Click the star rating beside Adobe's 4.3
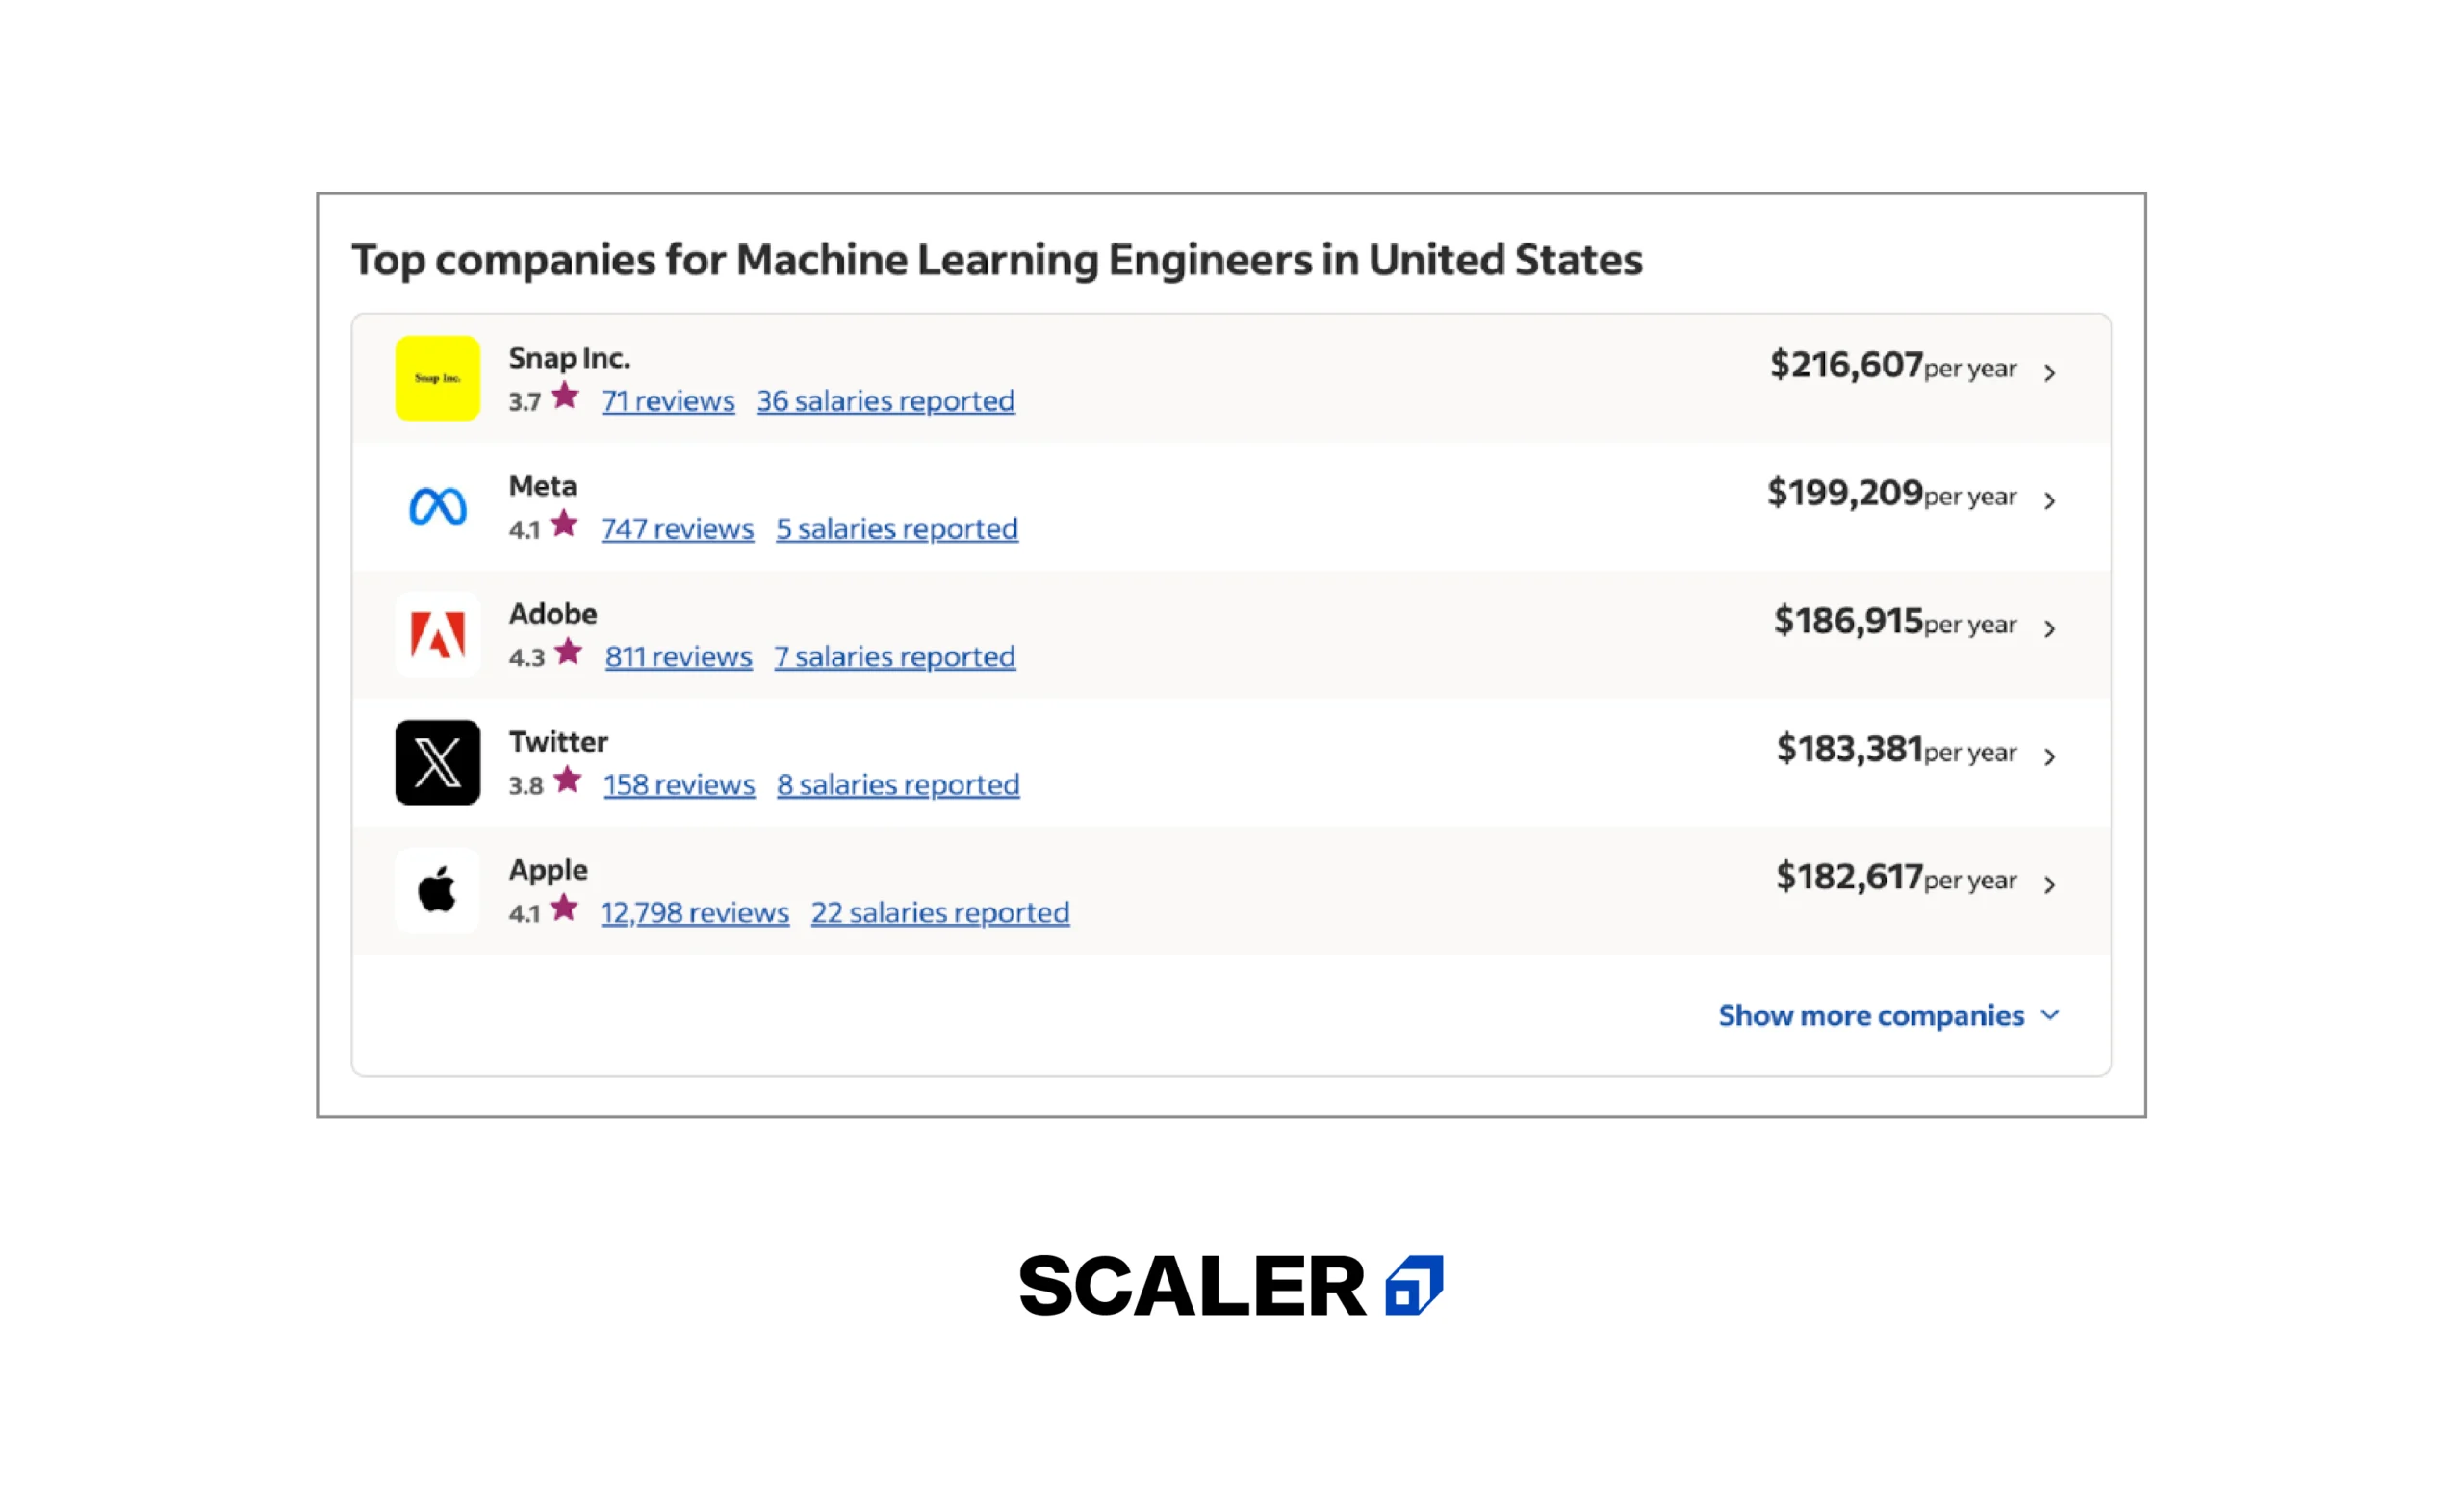The image size is (2464, 1510). pyautogui.click(x=568, y=652)
